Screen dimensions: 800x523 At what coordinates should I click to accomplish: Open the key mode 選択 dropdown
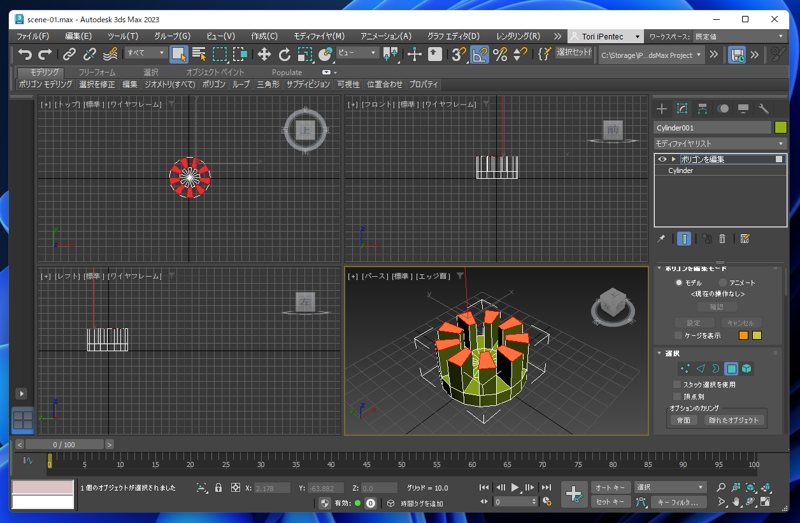pos(670,487)
